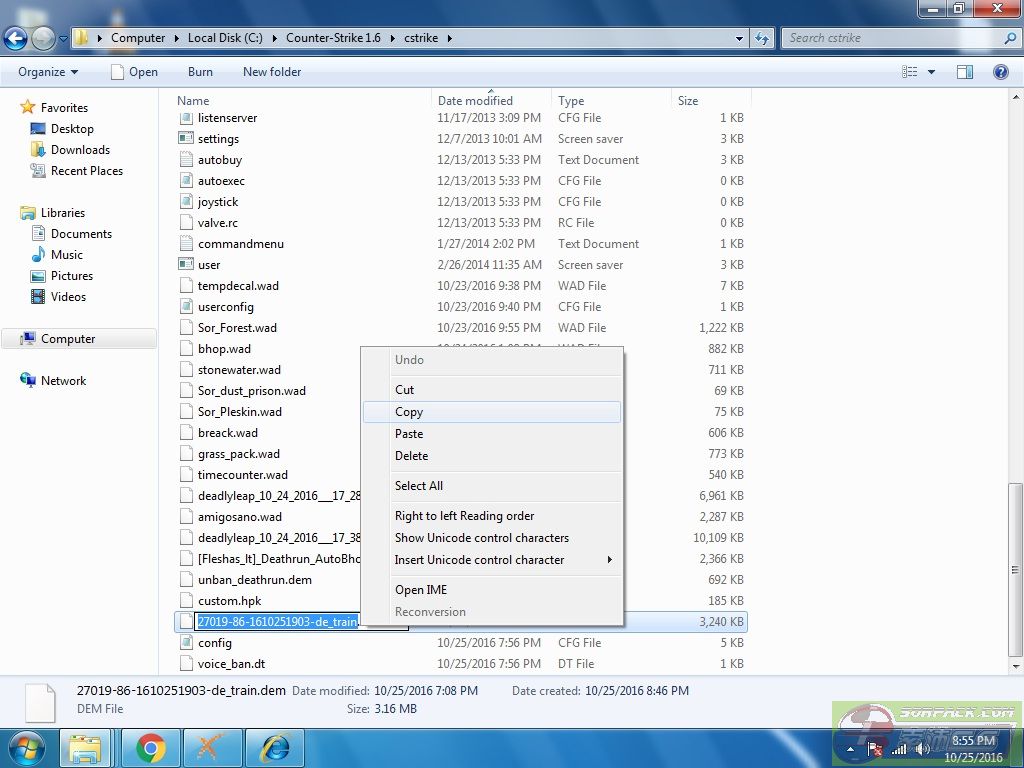Expand the Organize dropdown menu
Viewport: 1024px width, 768px height.
[47, 72]
